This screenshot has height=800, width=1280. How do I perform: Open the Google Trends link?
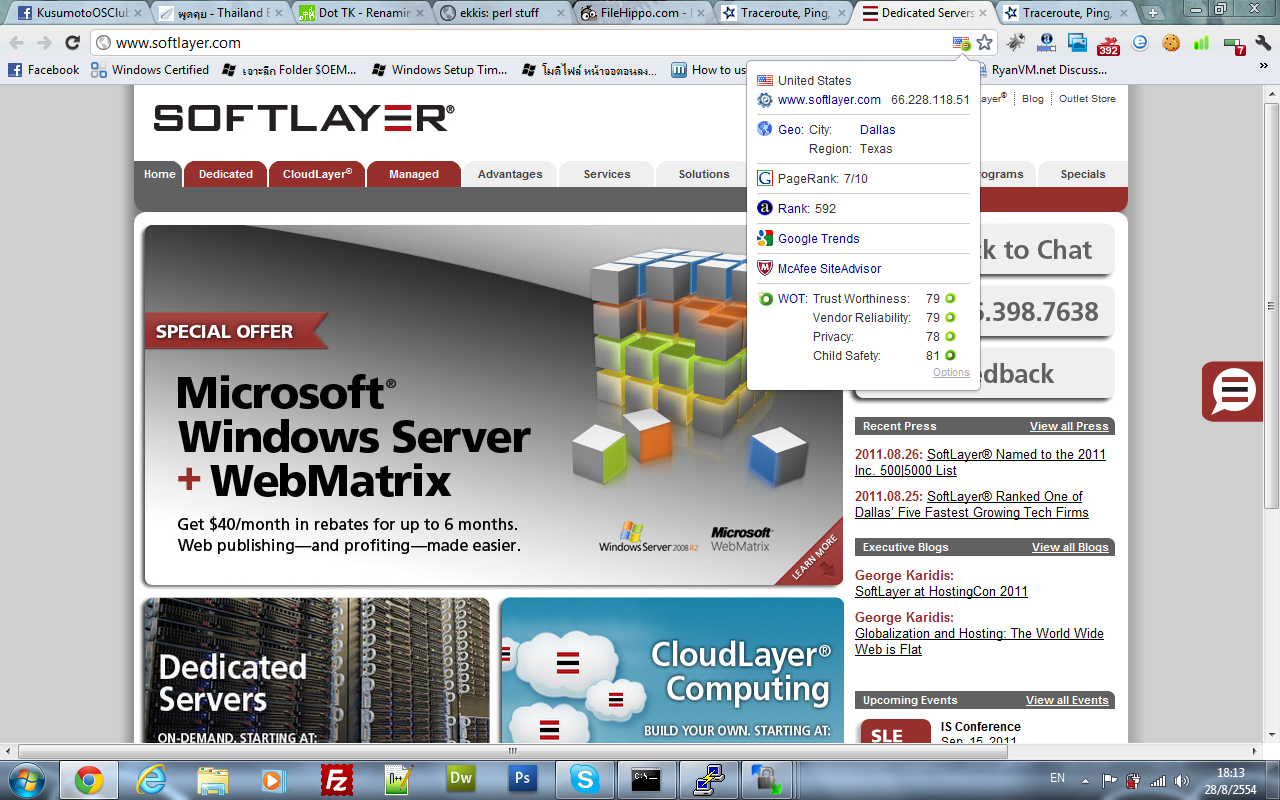[818, 239]
